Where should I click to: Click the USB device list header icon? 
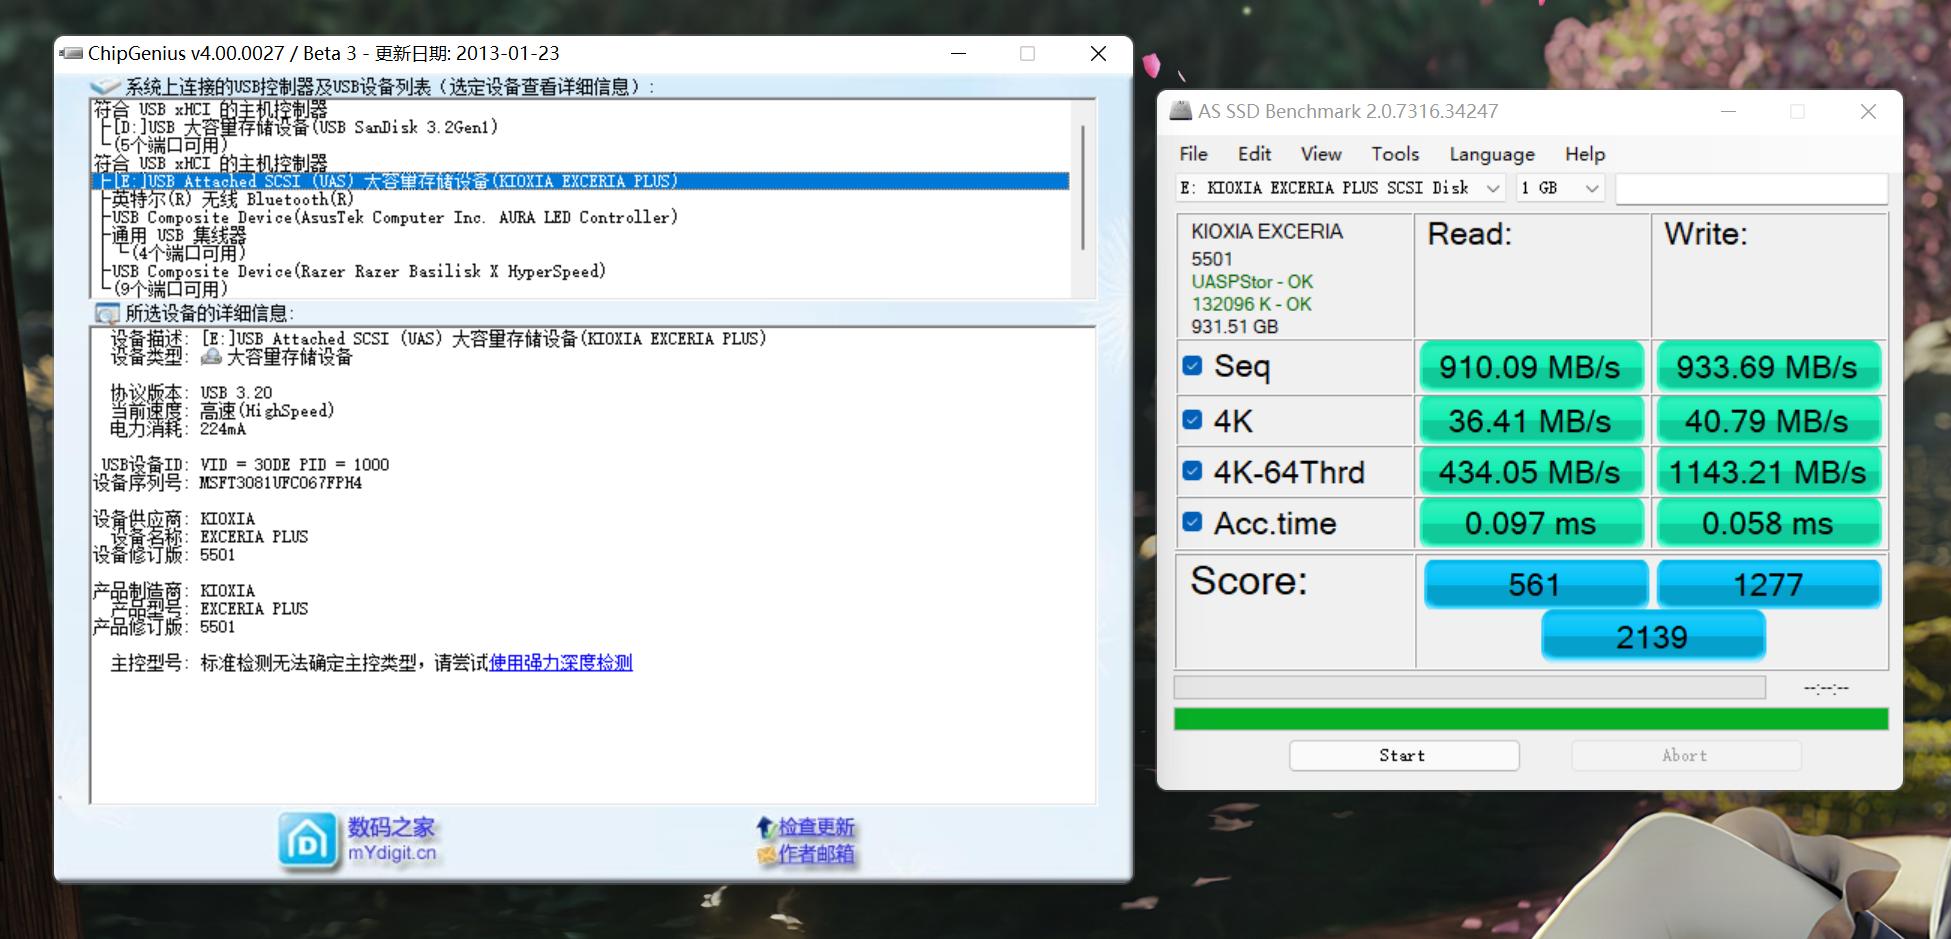click(x=106, y=87)
